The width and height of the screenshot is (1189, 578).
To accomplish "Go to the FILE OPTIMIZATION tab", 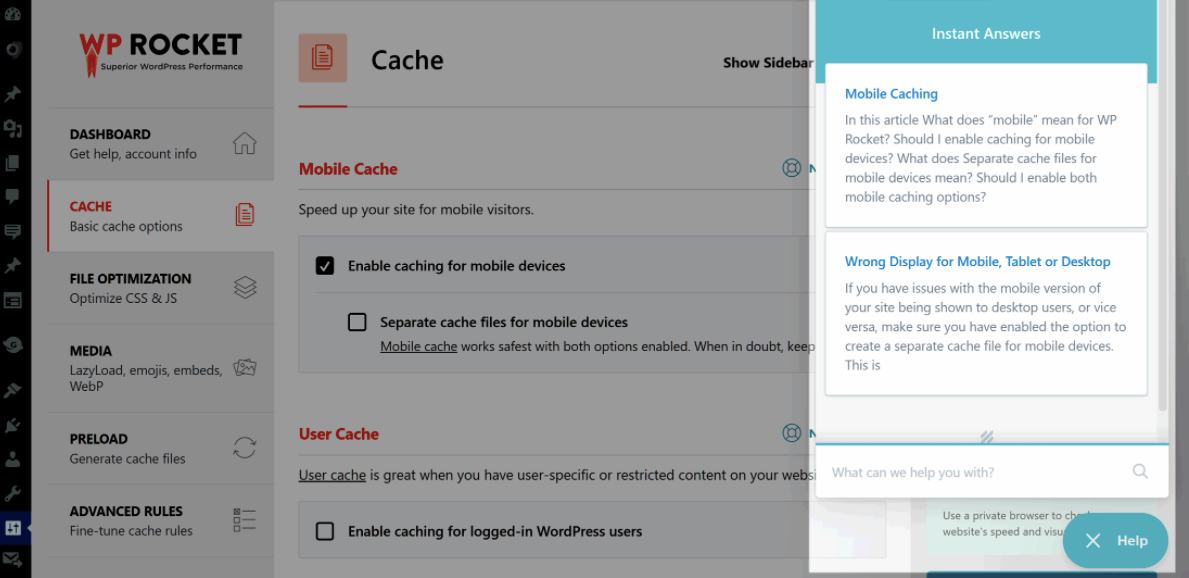I will pos(161,288).
